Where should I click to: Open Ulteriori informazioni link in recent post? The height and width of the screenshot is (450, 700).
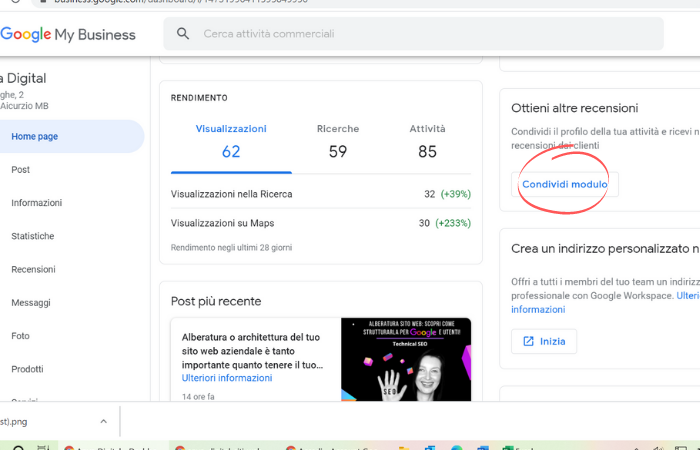(227, 378)
